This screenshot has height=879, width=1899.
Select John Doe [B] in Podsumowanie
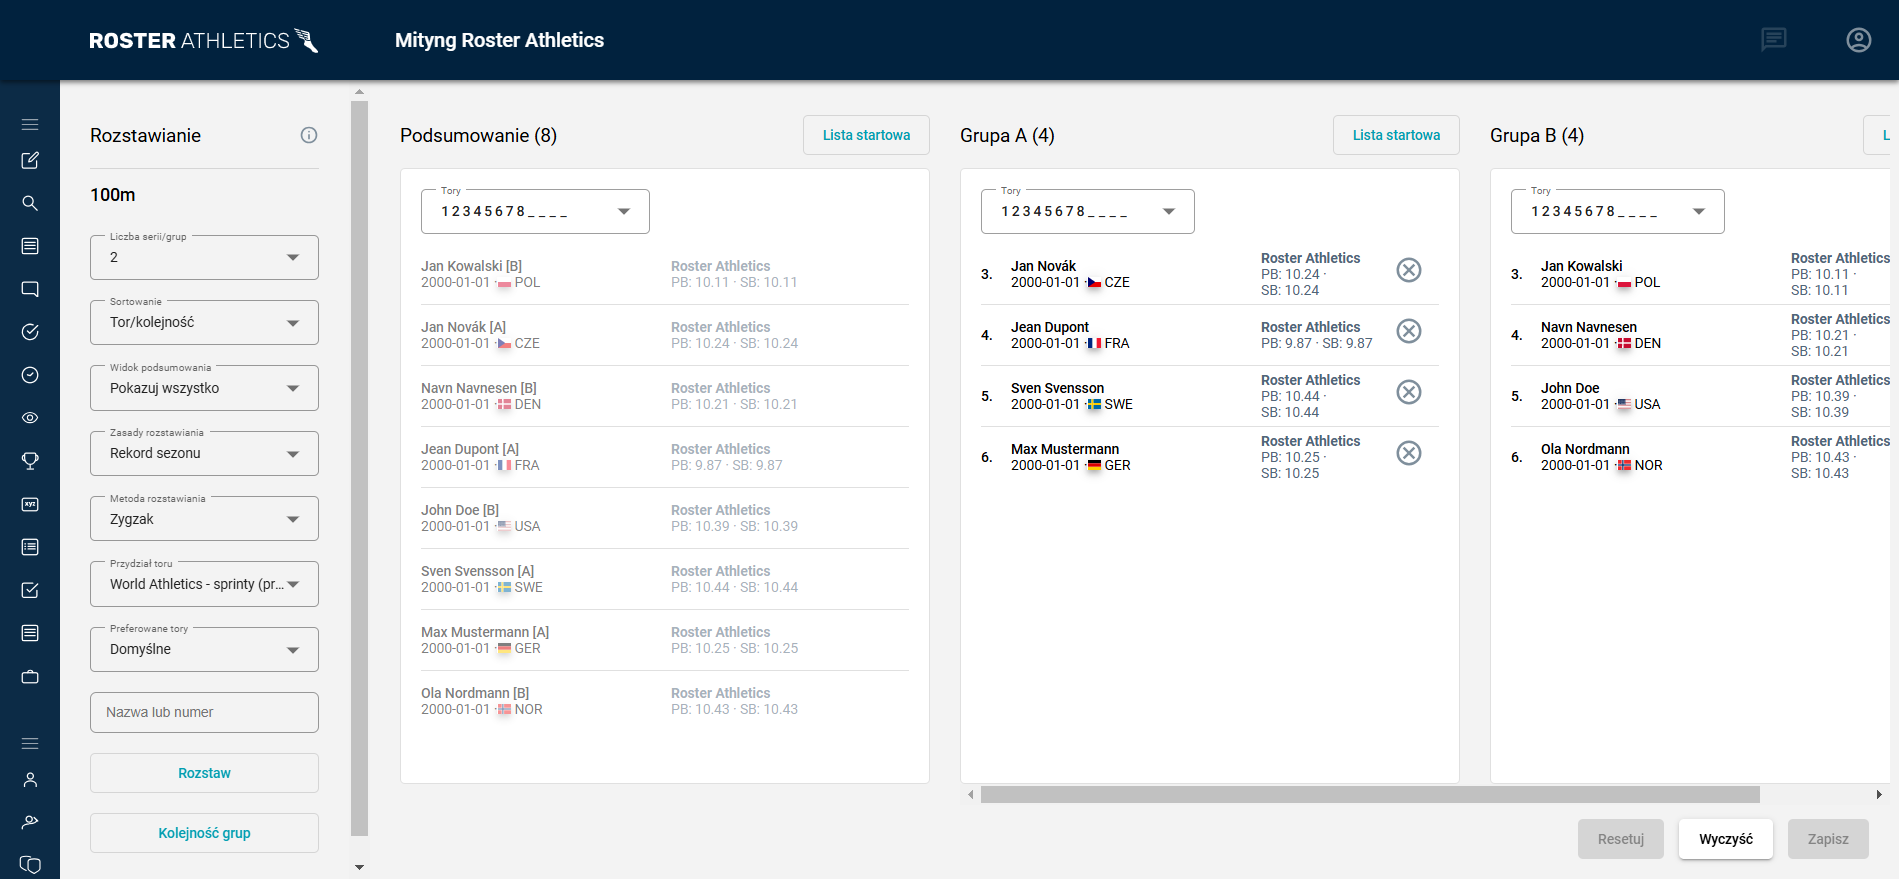click(665, 518)
